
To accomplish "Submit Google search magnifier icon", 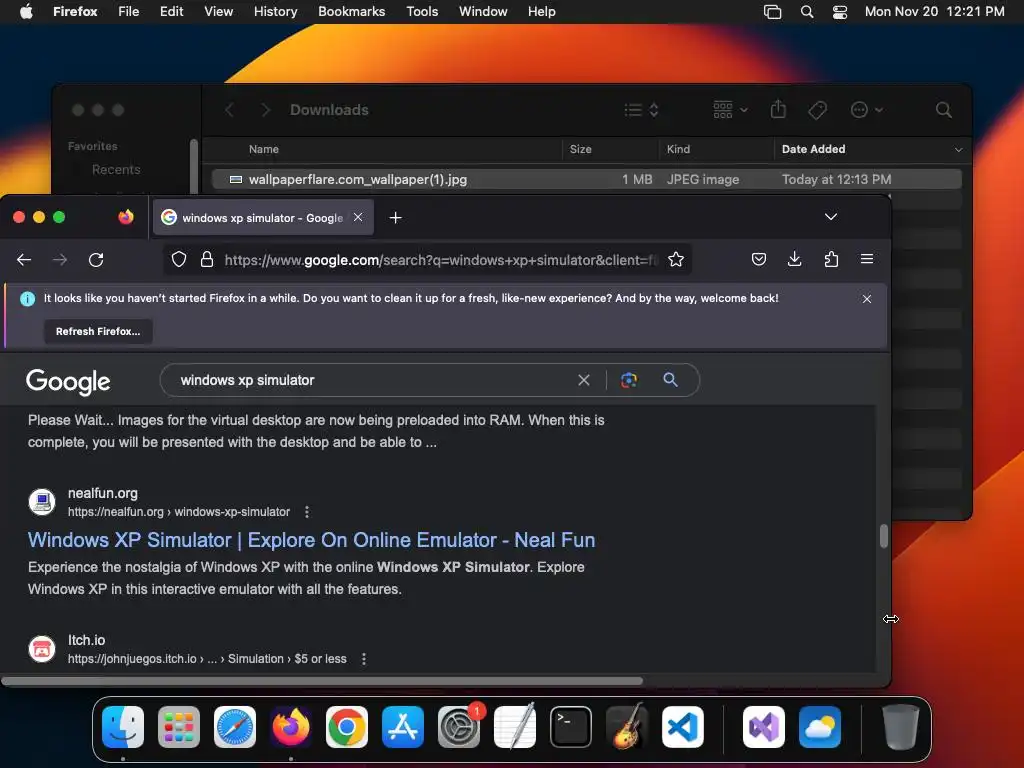I will click(670, 379).
